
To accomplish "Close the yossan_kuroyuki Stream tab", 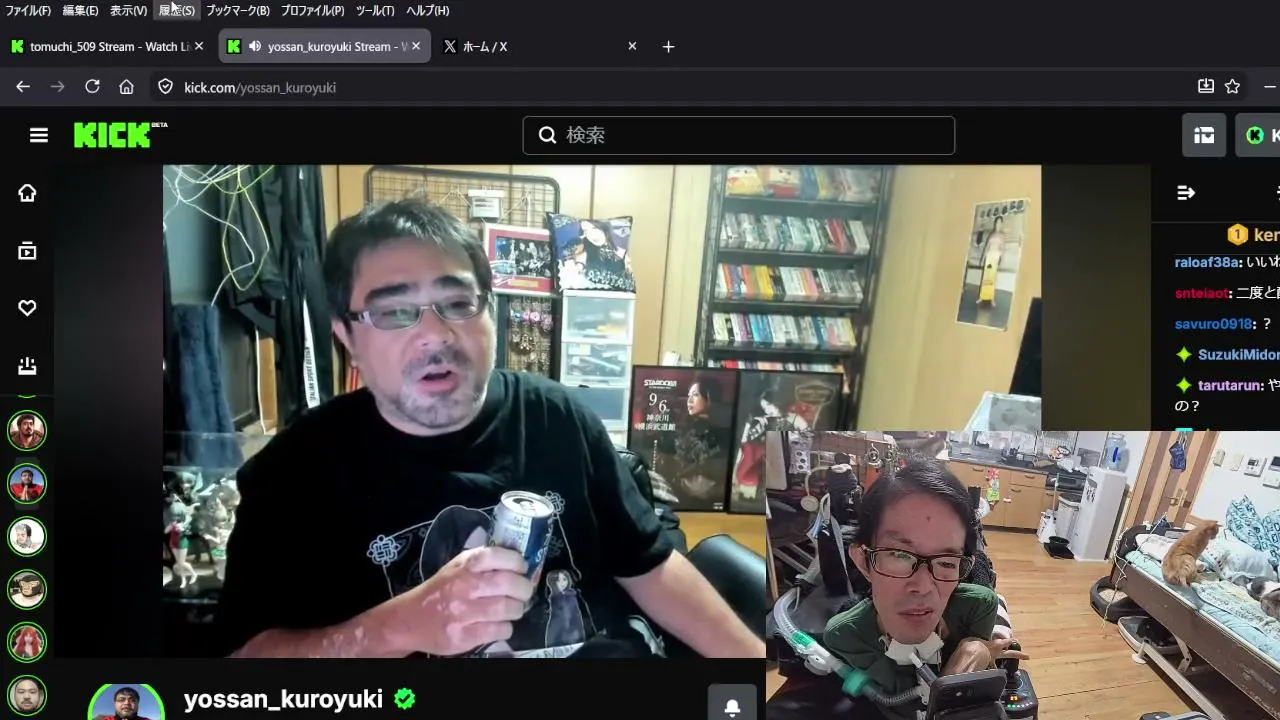I will 416,46.
